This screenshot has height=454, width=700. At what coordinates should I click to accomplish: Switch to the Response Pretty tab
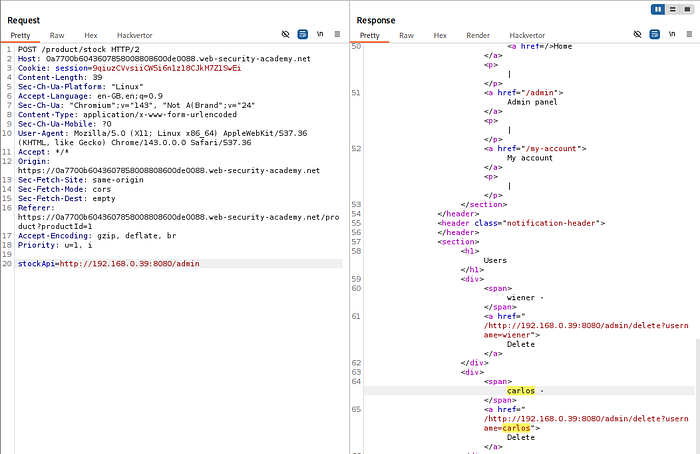370,35
